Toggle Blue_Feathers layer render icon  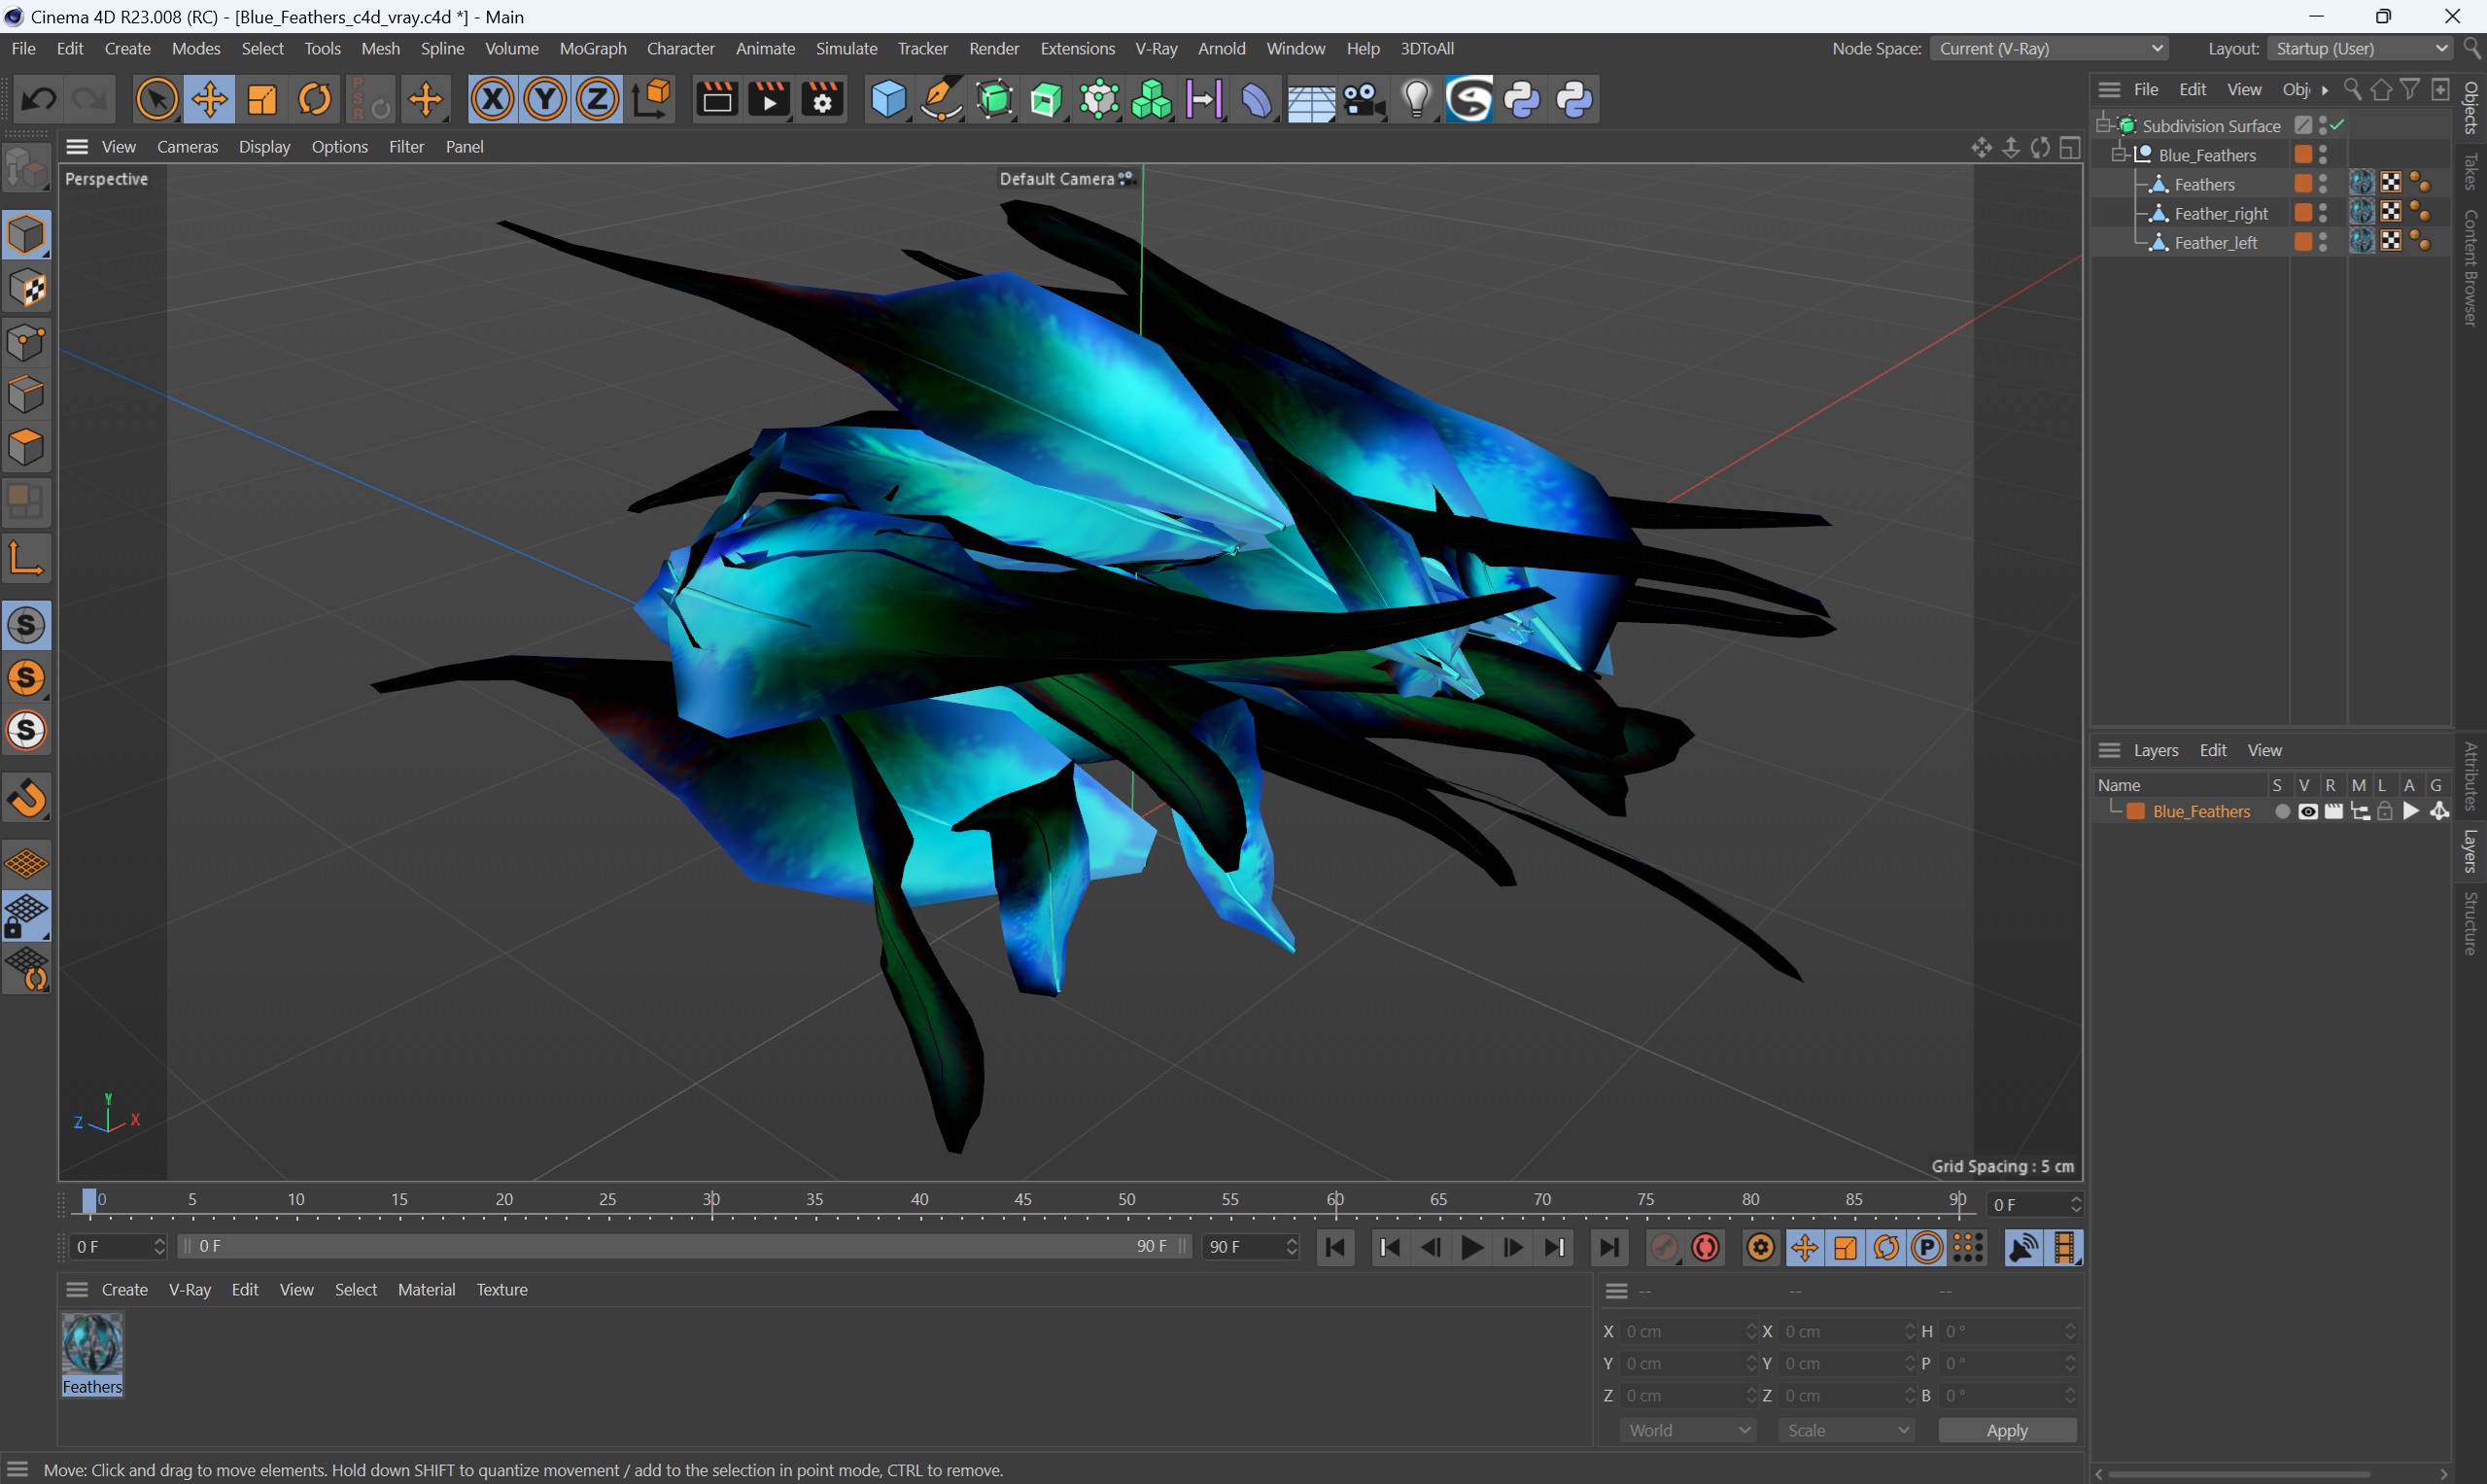point(2333,811)
